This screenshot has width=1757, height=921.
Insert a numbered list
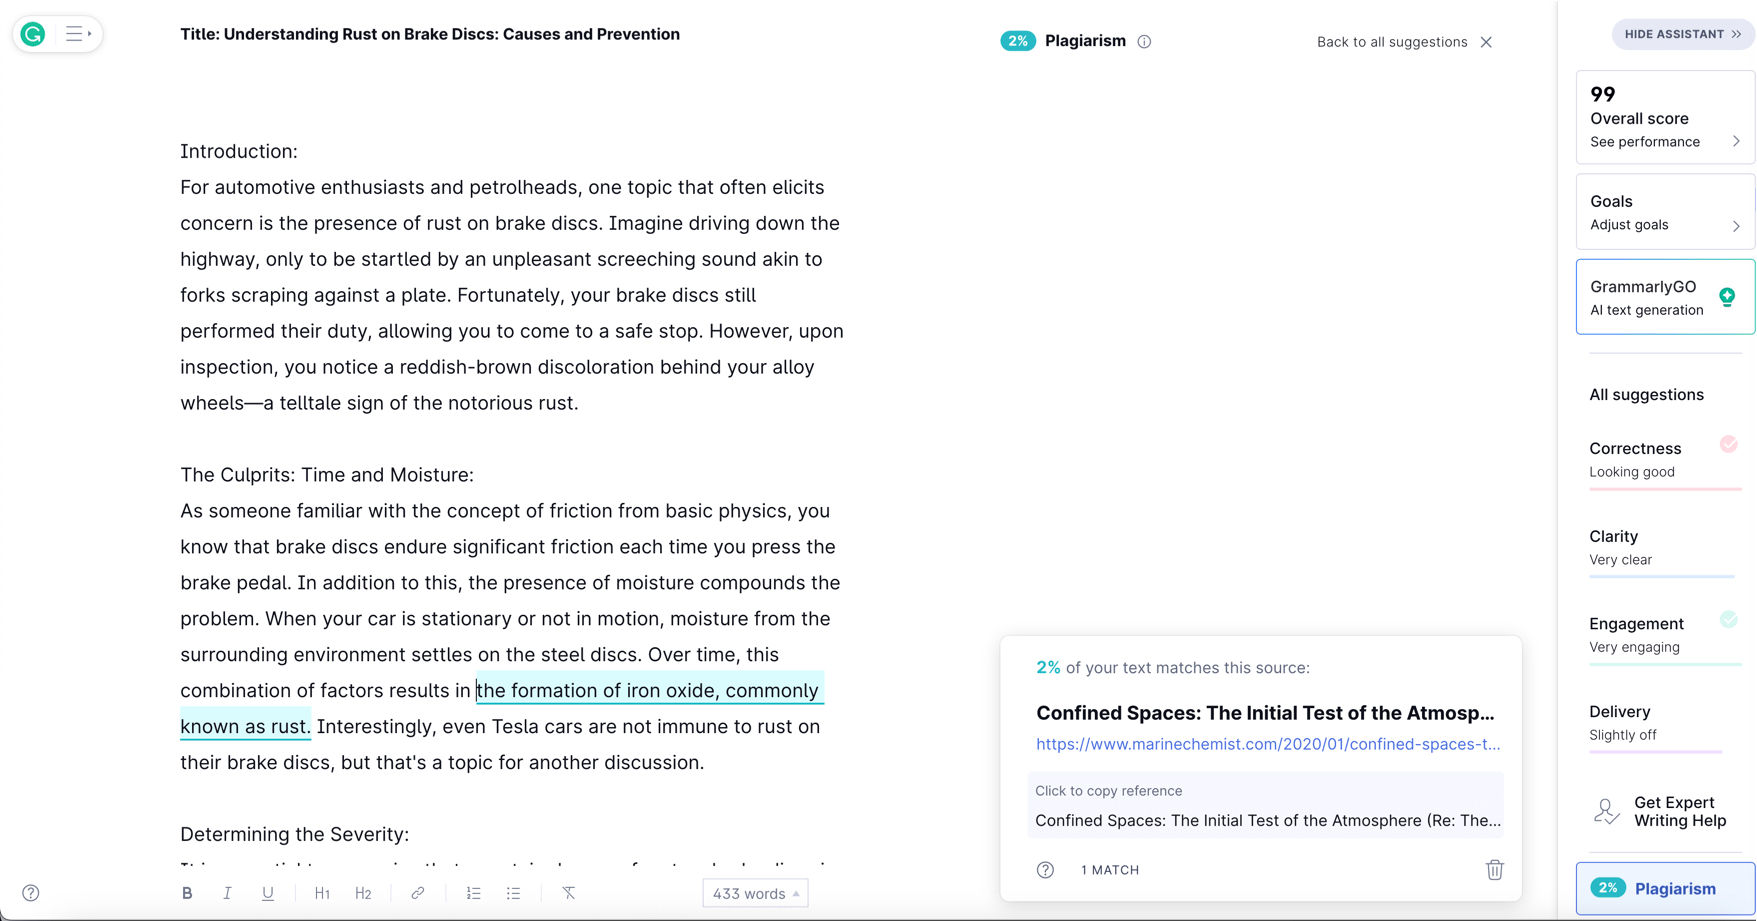pyautogui.click(x=474, y=893)
